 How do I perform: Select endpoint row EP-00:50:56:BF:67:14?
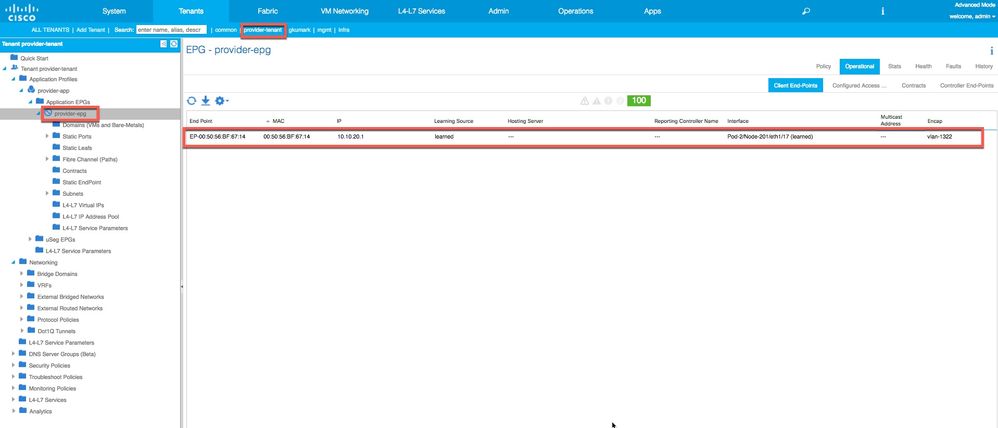tap(583, 137)
